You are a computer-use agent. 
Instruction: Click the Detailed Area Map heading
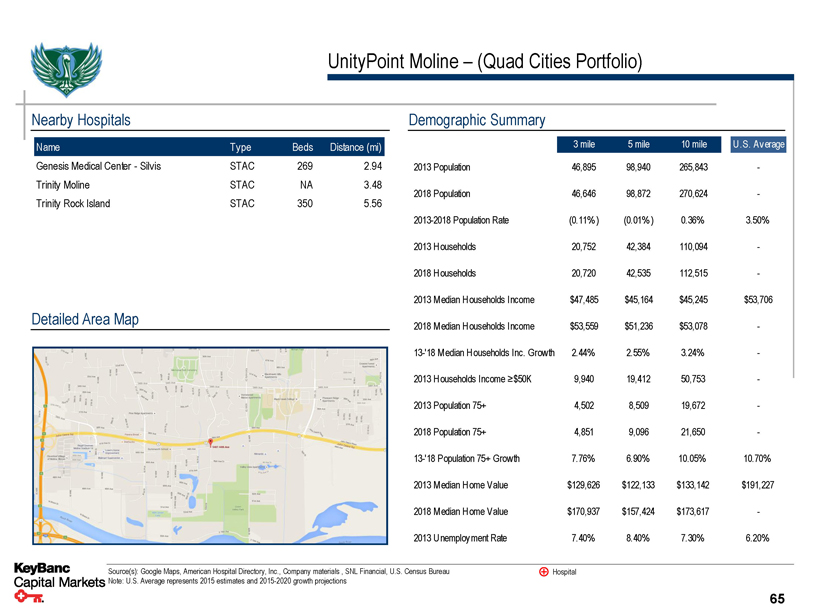pos(85,319)
